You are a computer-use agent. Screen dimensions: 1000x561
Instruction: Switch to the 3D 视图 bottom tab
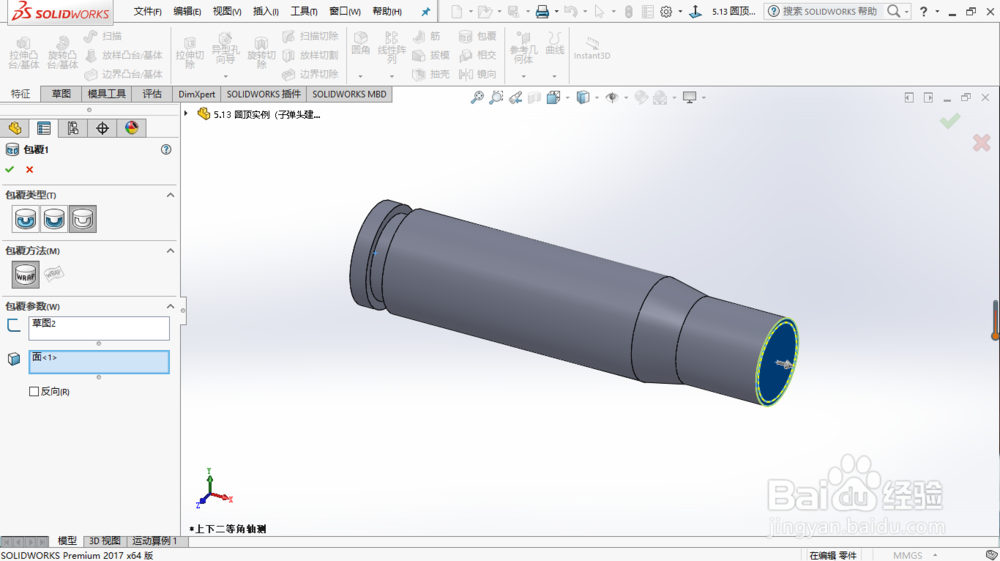(x=105, y=541)
